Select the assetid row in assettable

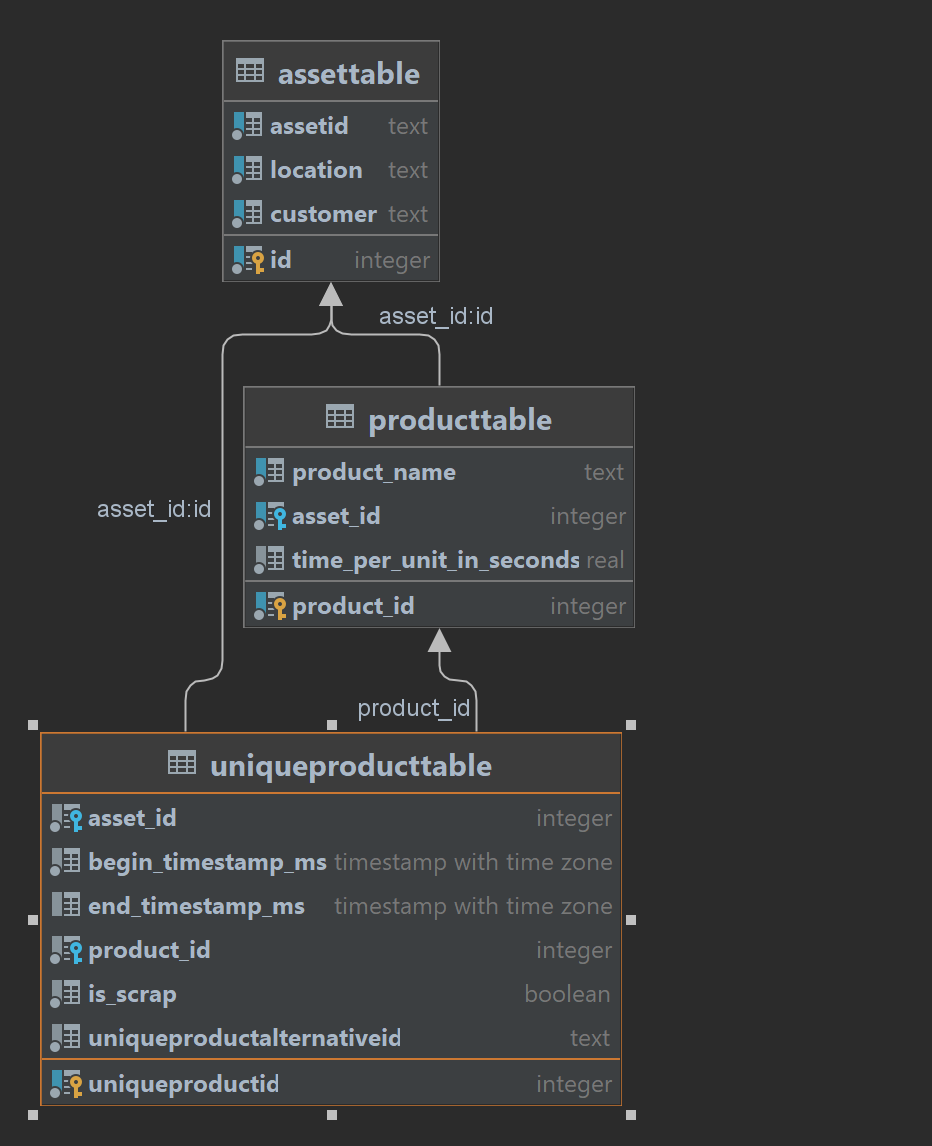point(308,125)
